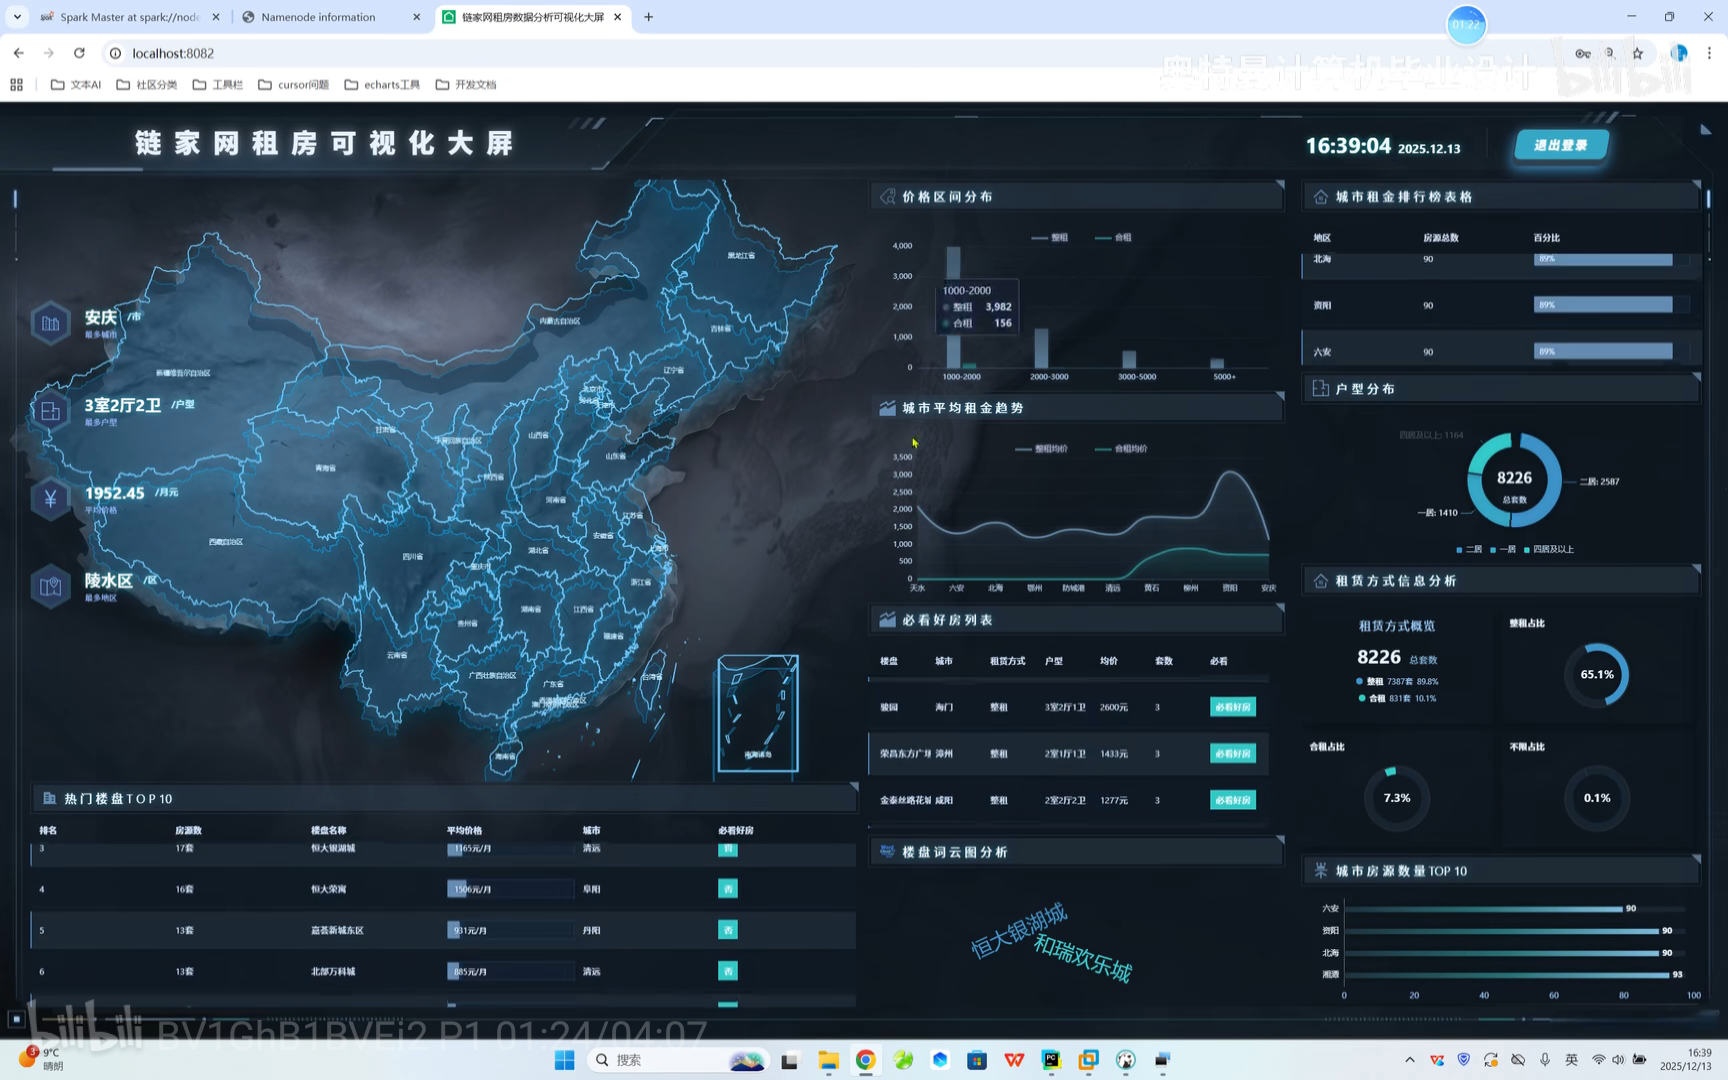The image size is (1728, 1080).
Task: Click the 户型分布 panel header icon
Action: [x=1320, y=389]
